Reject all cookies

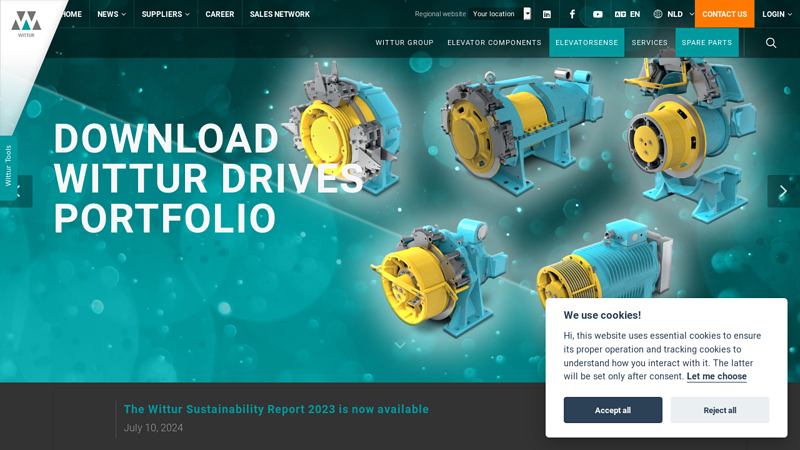(x=719, y=410)
